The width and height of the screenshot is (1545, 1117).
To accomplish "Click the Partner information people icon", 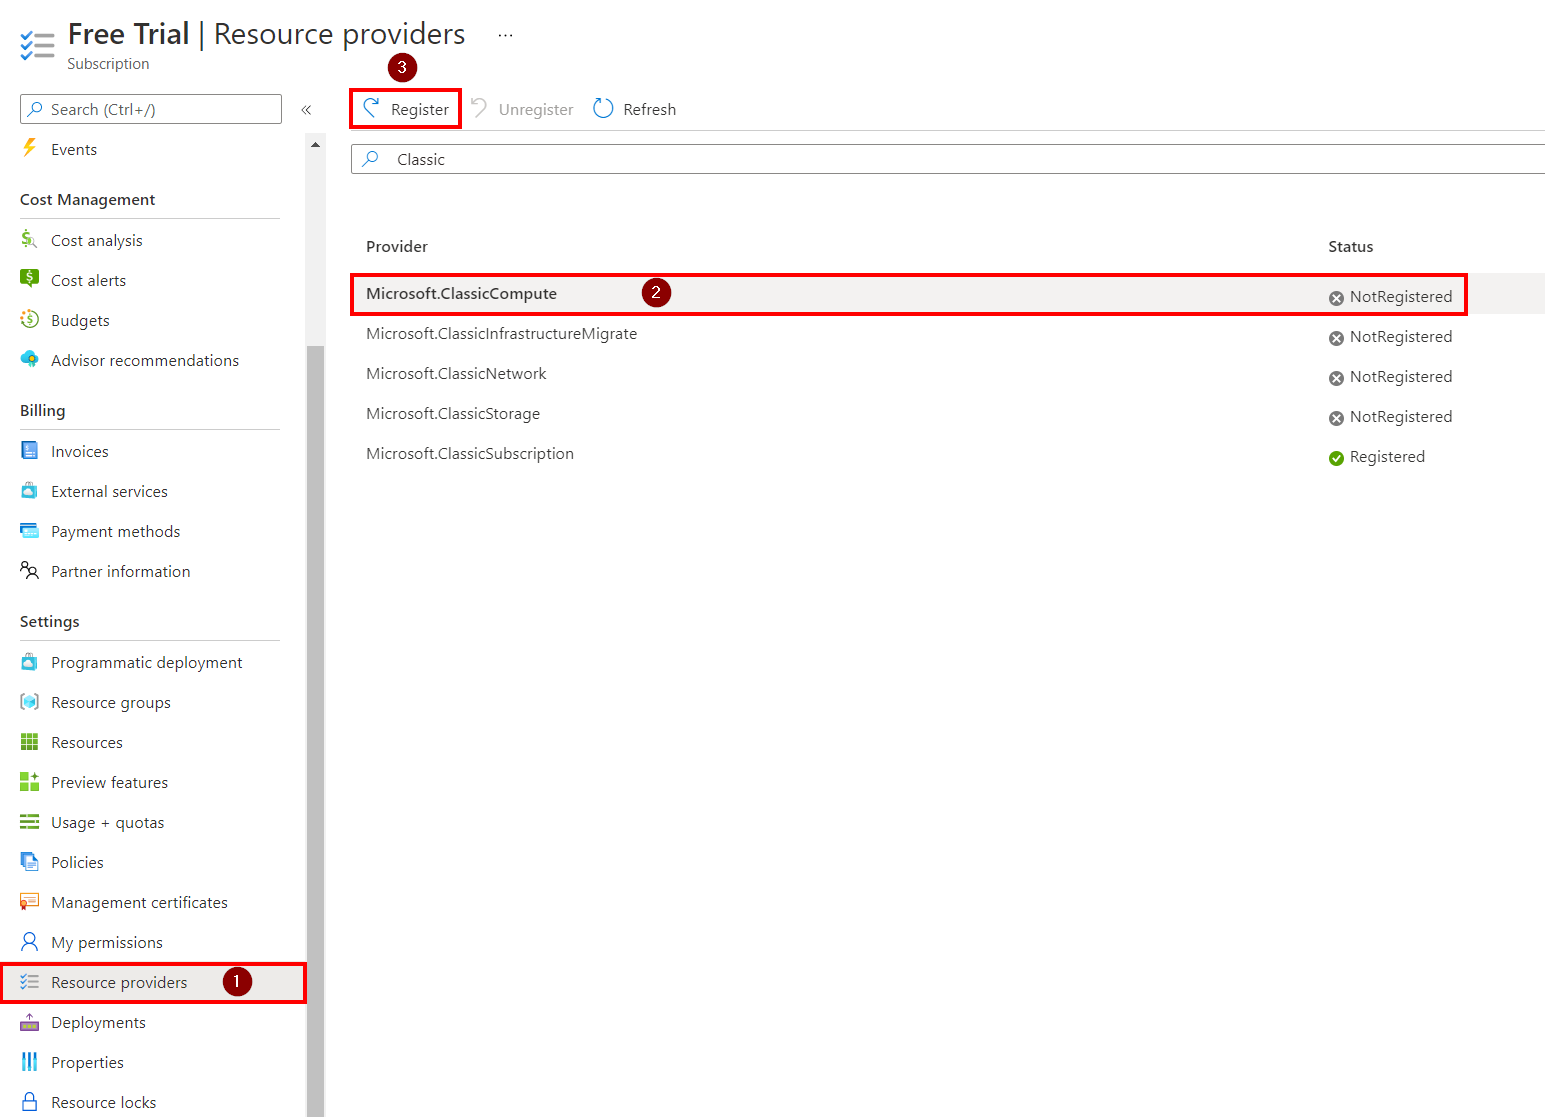I will point(29,570).
